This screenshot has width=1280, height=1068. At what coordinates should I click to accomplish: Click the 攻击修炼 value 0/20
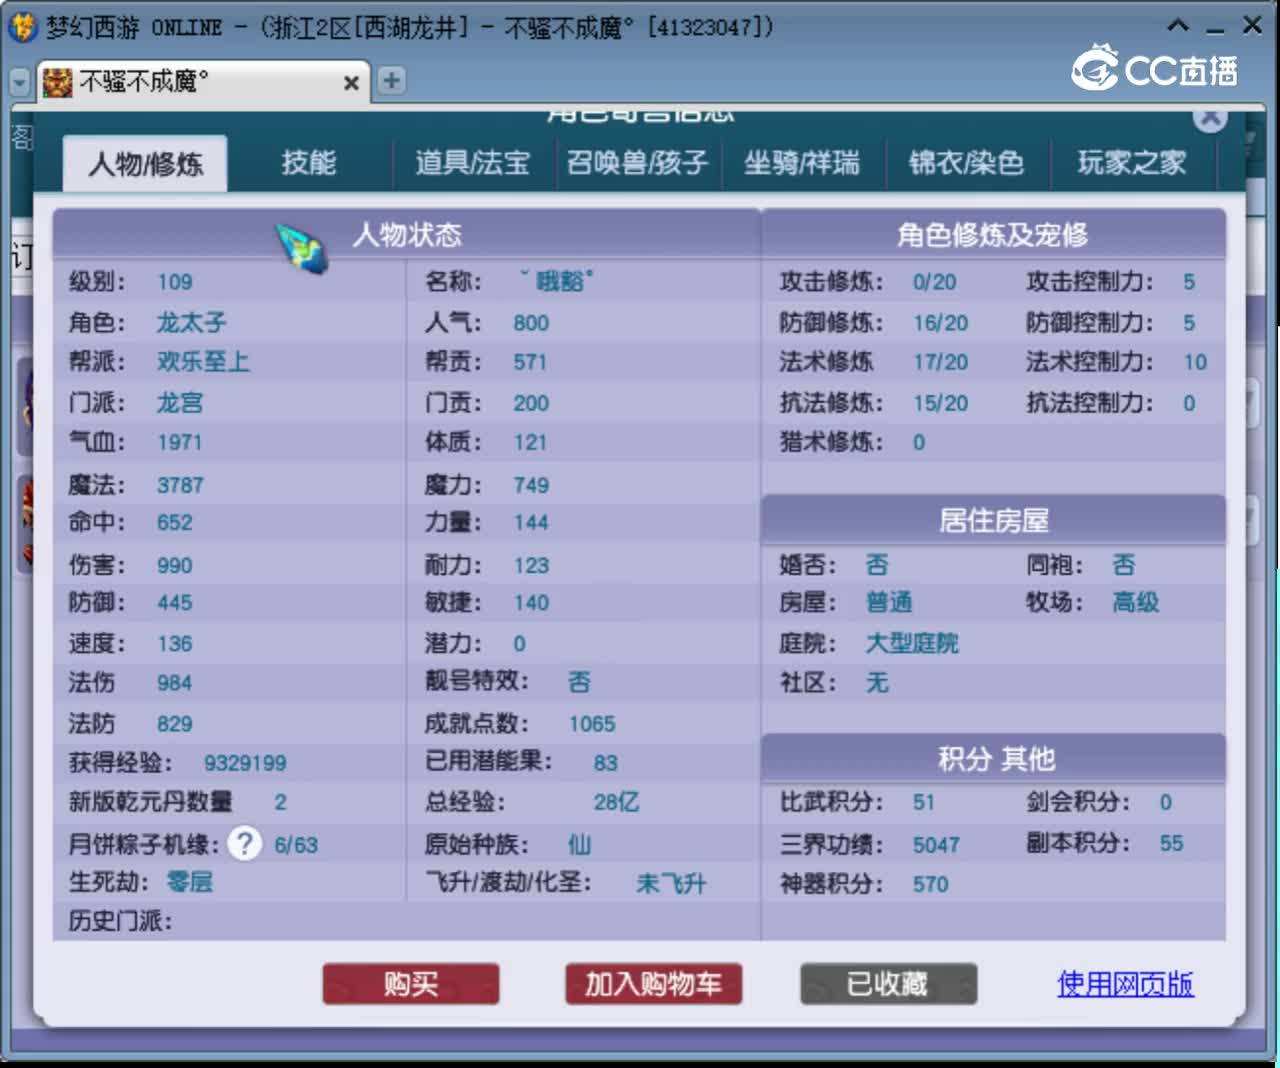click(934, 282)
